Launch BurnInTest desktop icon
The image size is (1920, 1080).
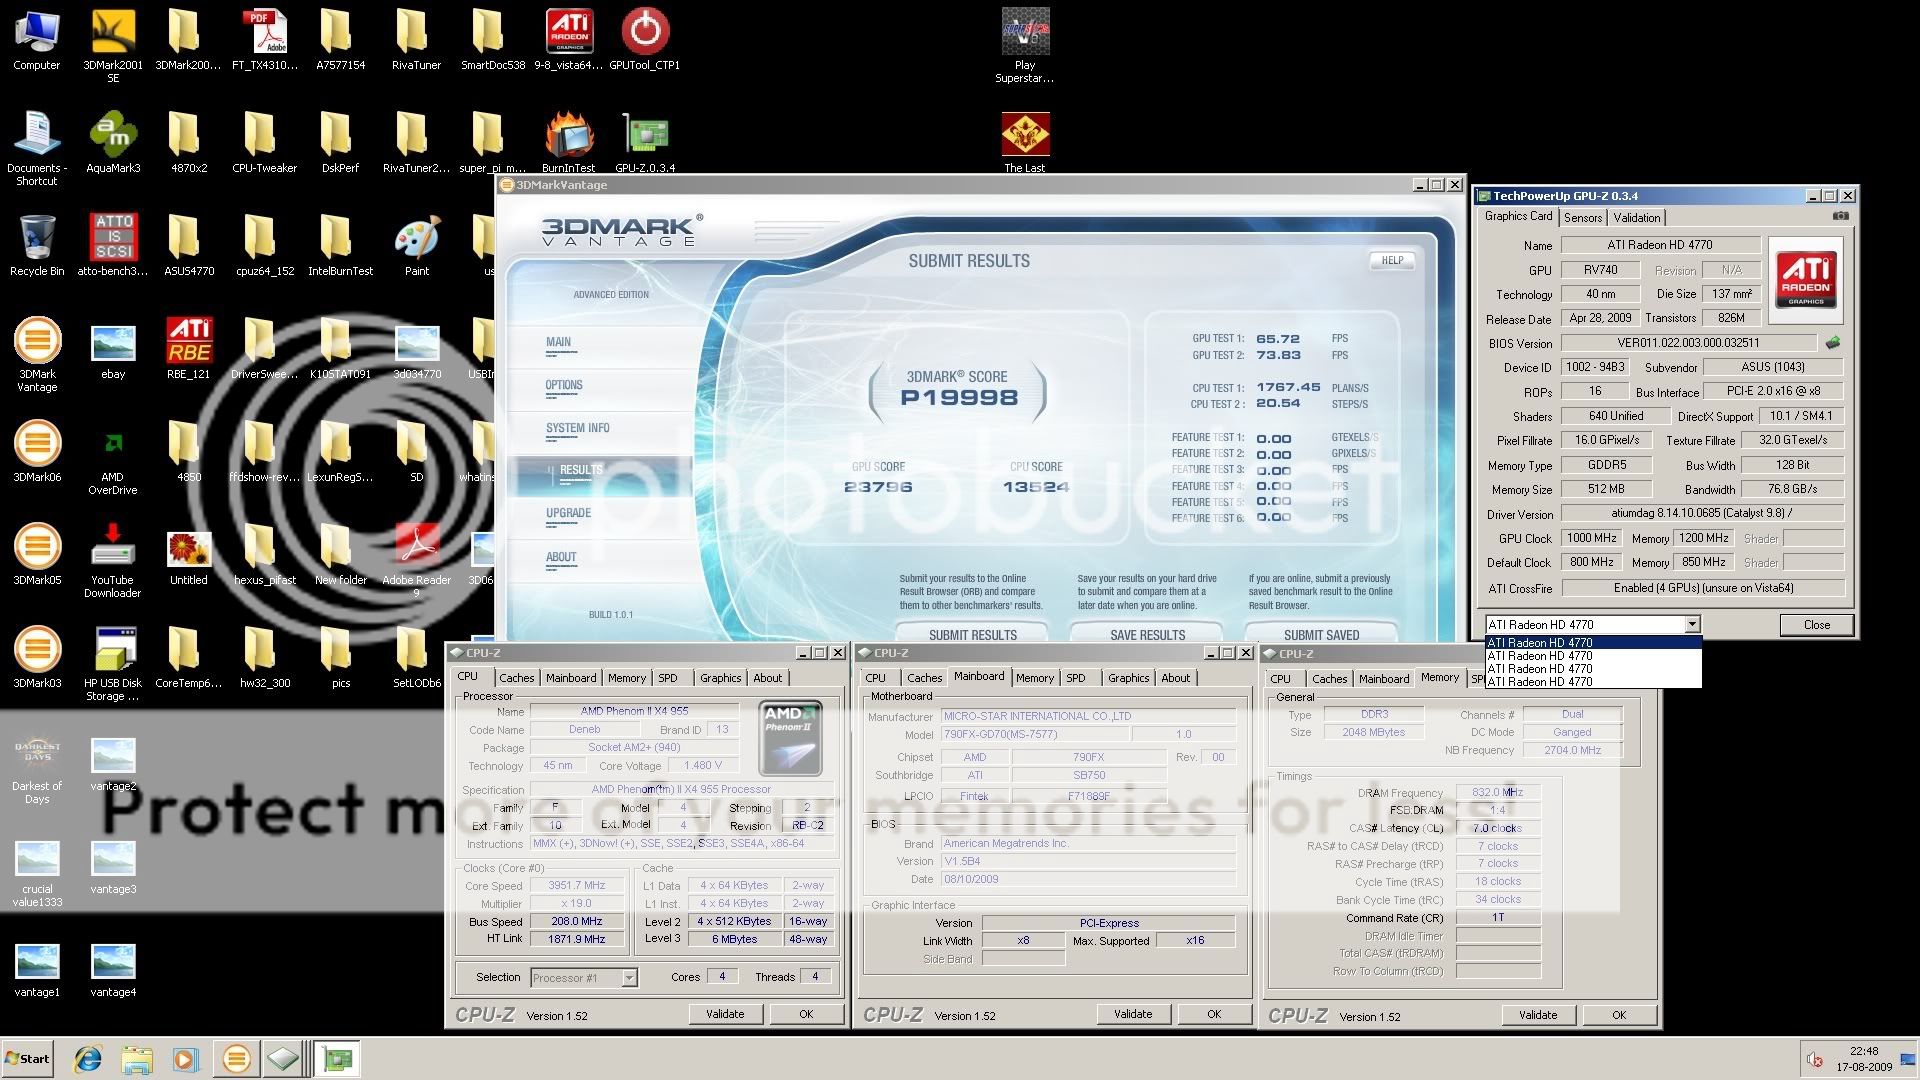click(569, 143)
